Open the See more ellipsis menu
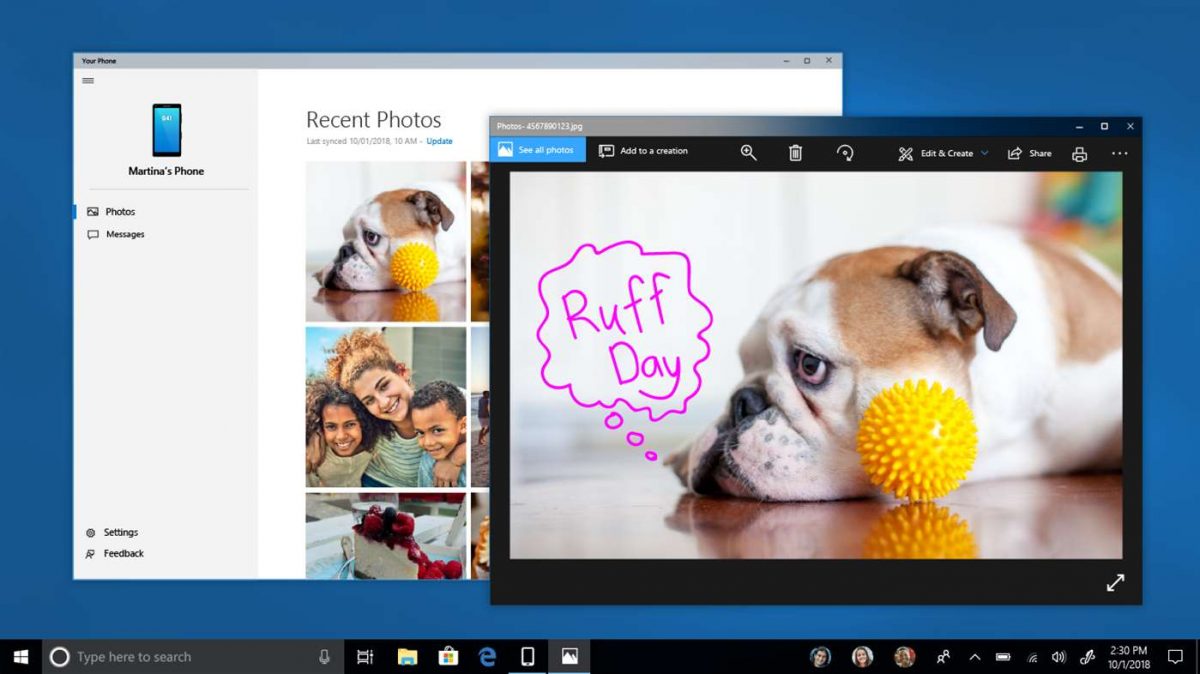The width and height of the screenshot is (1200, 674). (x=1119, y=152)
